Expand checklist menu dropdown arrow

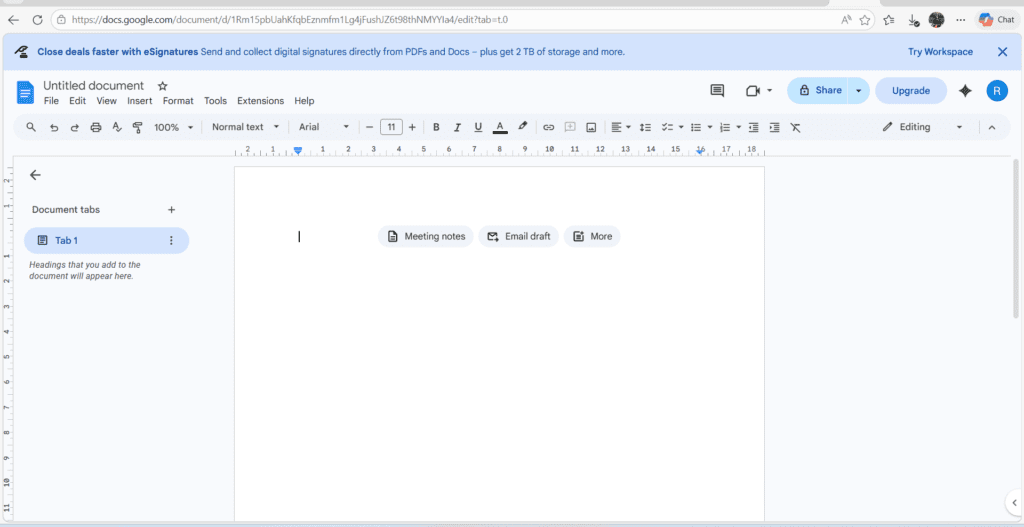click(x=680, y=127)
